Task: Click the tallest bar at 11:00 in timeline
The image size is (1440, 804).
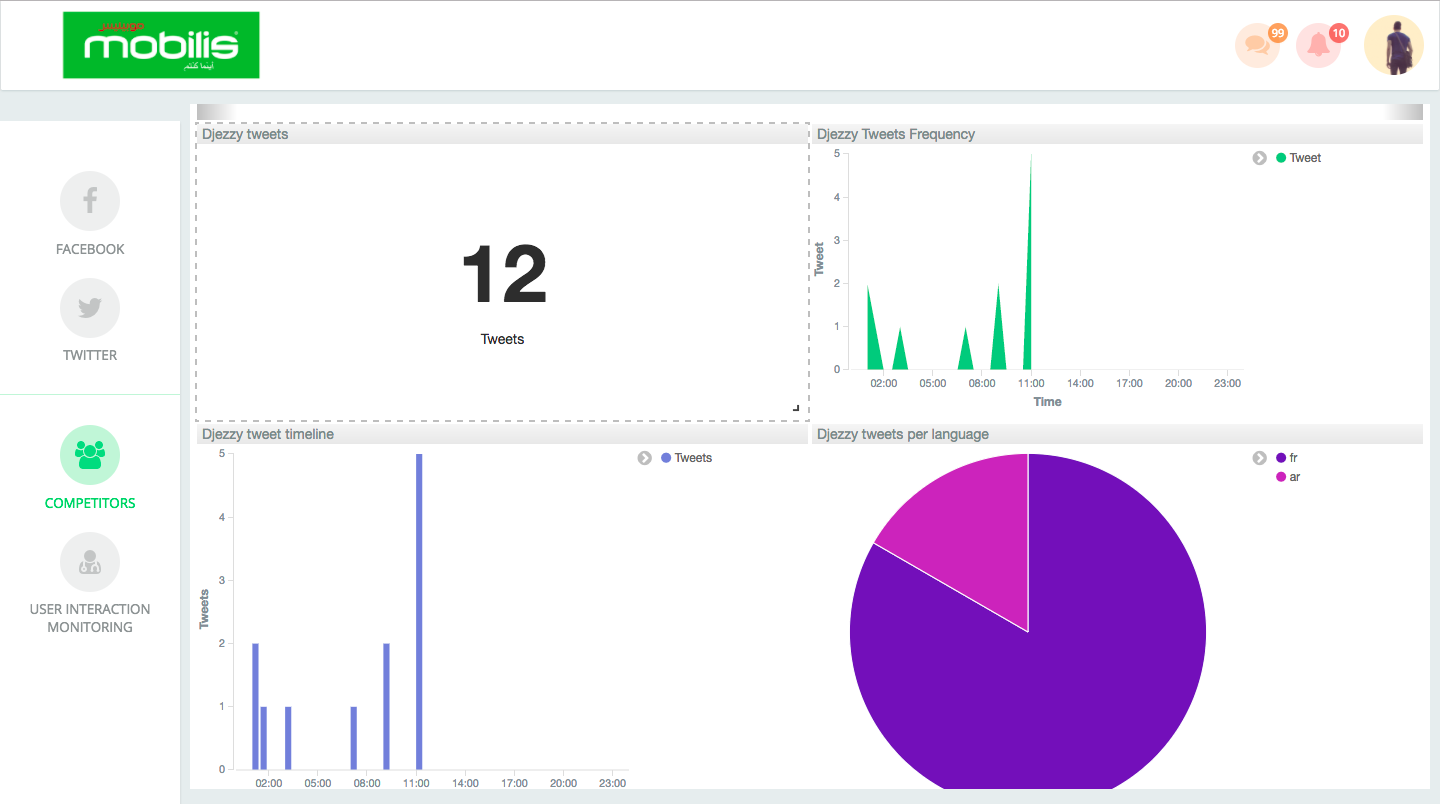Action: click(419, 611)
